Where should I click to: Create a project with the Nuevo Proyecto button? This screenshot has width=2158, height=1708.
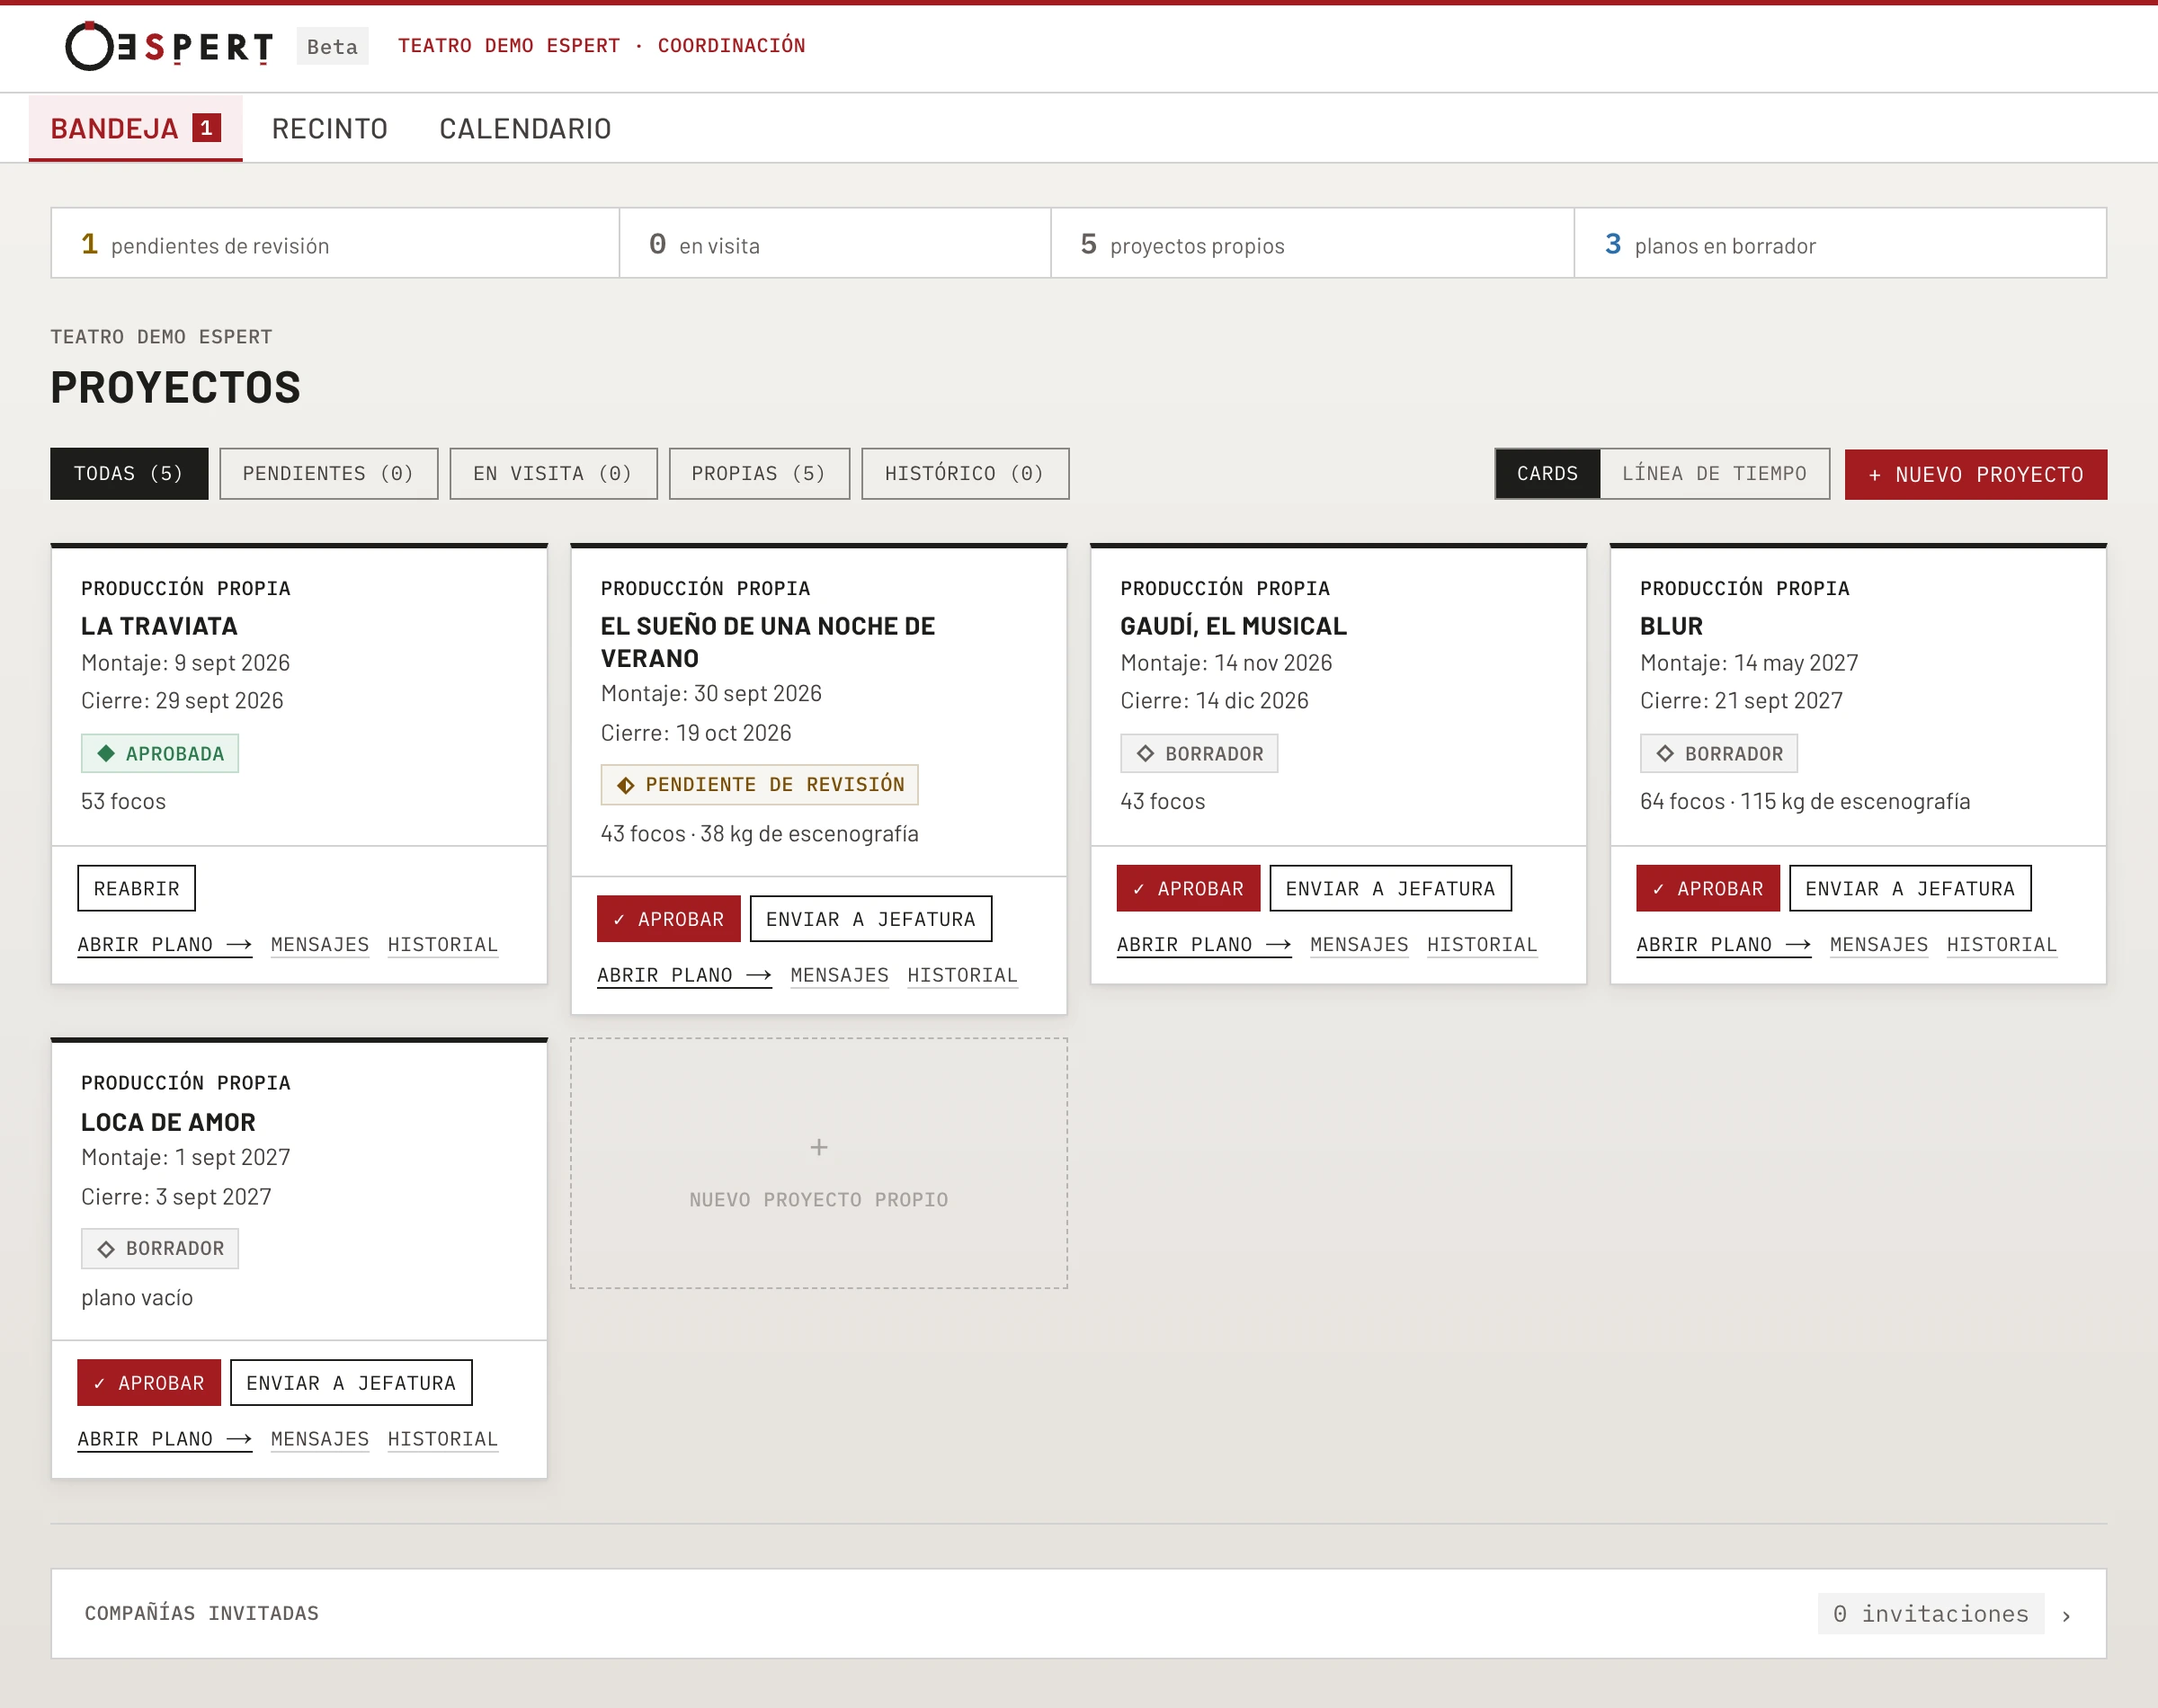tap(1975, 474)
